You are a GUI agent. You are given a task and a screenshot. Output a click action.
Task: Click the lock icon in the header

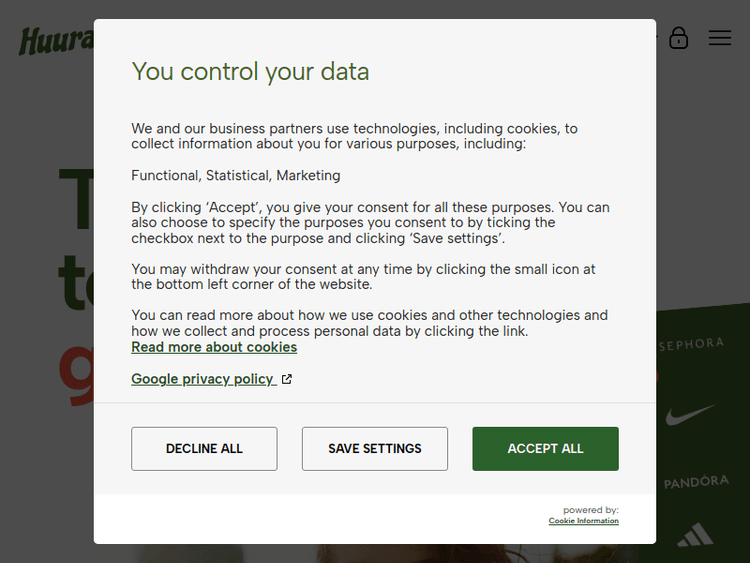[x=679, y=38]
